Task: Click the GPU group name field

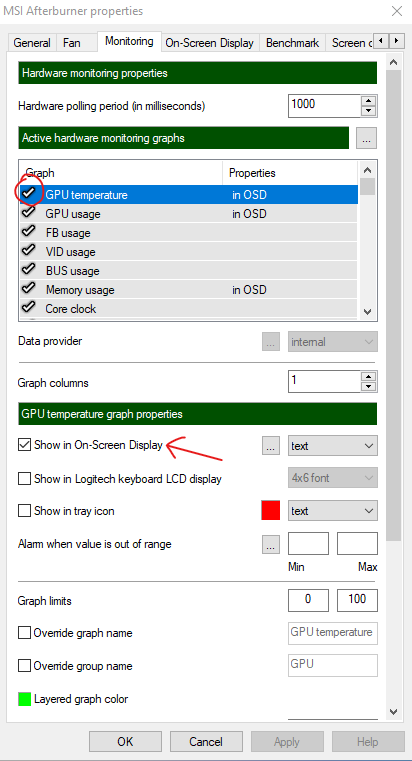Action: [x=332, y=665]
